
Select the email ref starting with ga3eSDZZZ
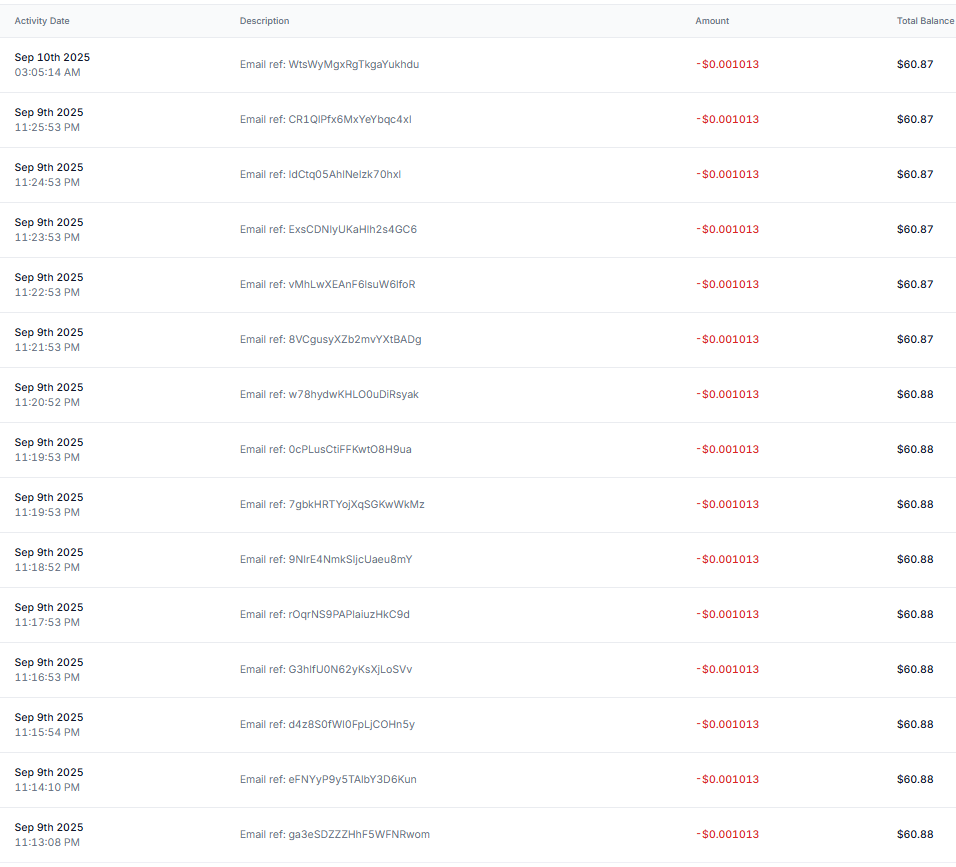334,835
